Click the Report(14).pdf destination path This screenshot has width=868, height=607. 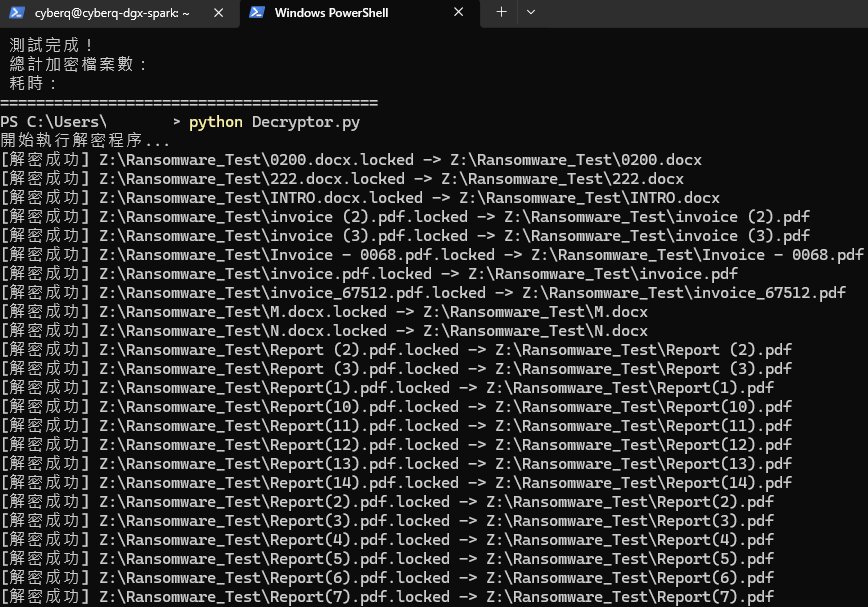[x=639, y=483]
